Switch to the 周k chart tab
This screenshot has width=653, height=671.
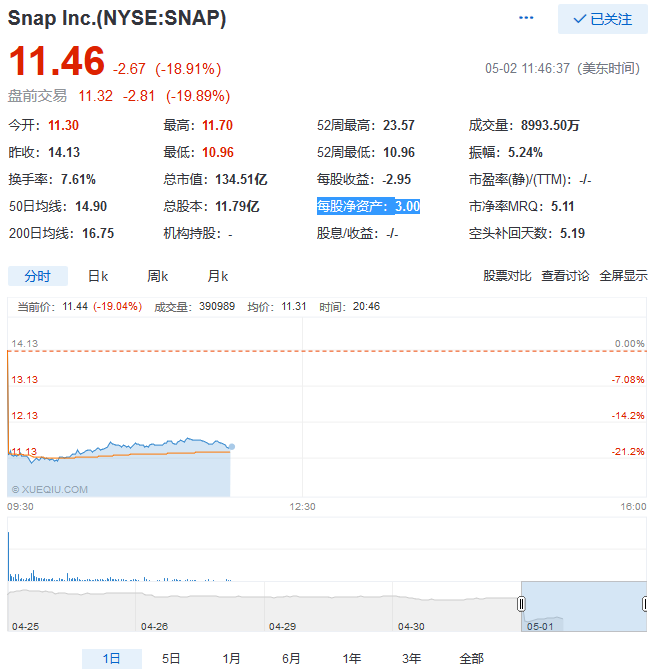click(x=157, y=276)
